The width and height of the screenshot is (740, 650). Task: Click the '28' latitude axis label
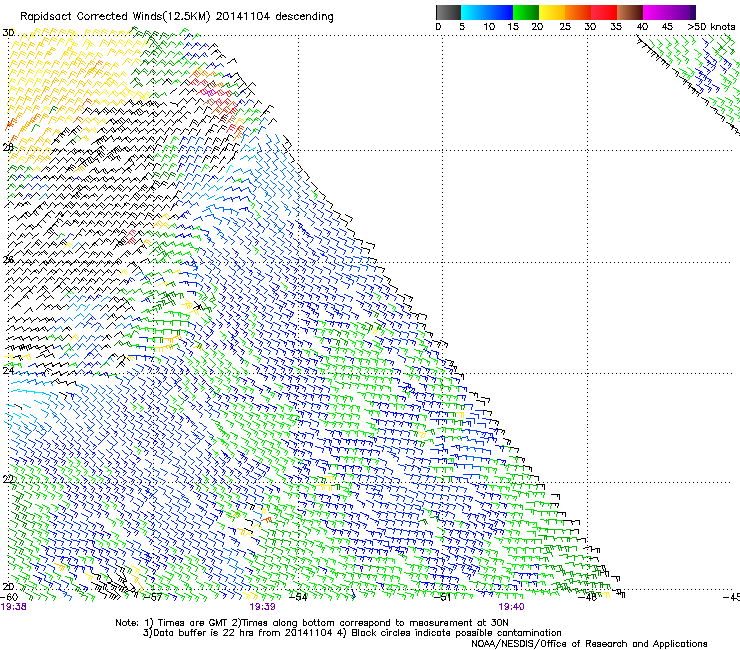8,147
